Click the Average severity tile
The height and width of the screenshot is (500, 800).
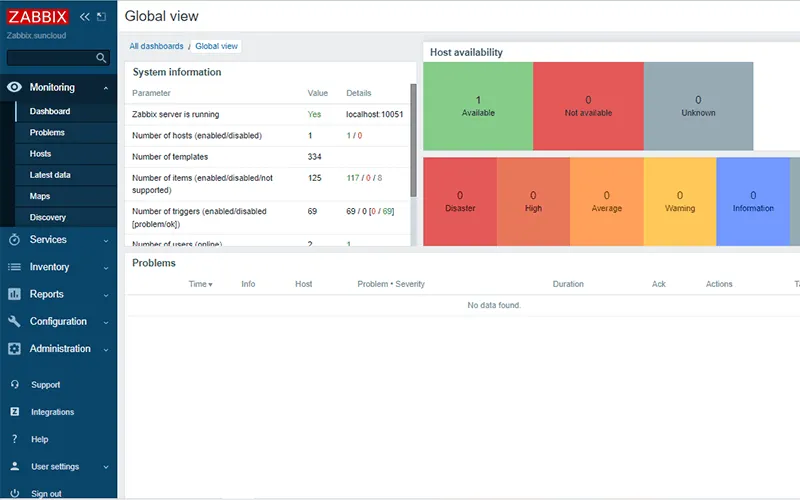pos(607,202)
